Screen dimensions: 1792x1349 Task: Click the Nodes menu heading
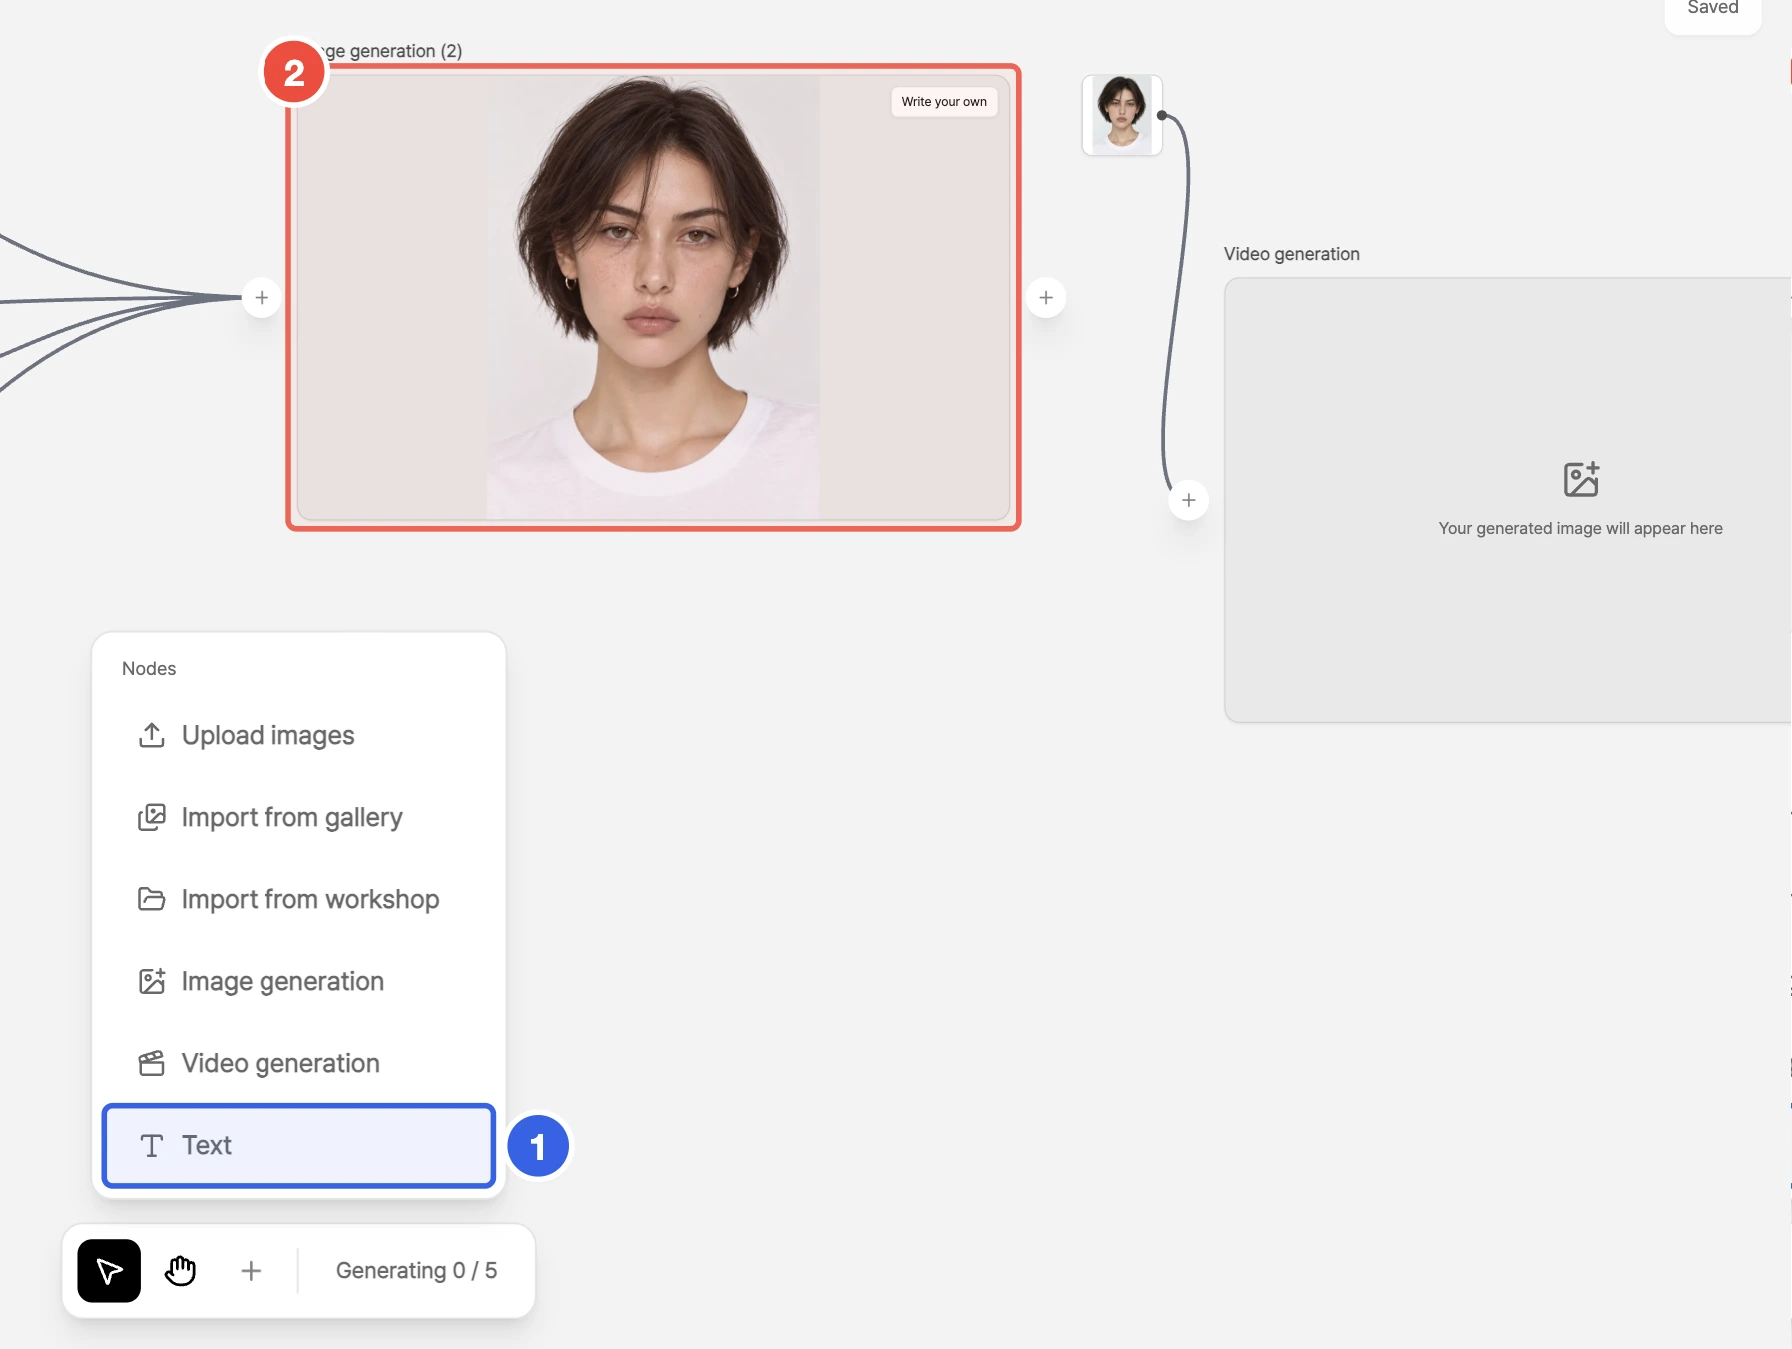tap(149, 668)
